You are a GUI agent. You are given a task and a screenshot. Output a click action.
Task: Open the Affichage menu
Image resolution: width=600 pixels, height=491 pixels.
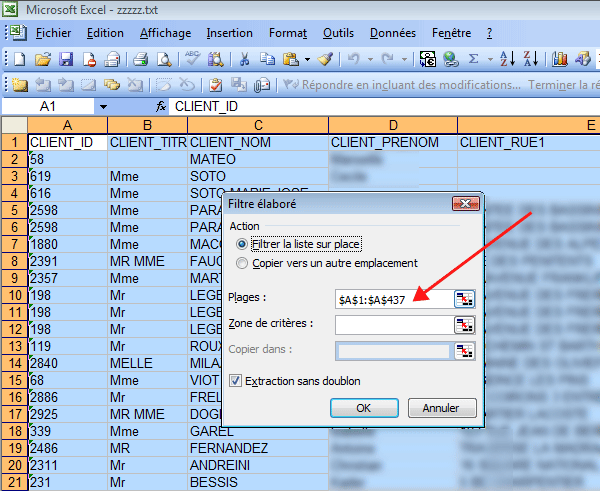point(165,33)
